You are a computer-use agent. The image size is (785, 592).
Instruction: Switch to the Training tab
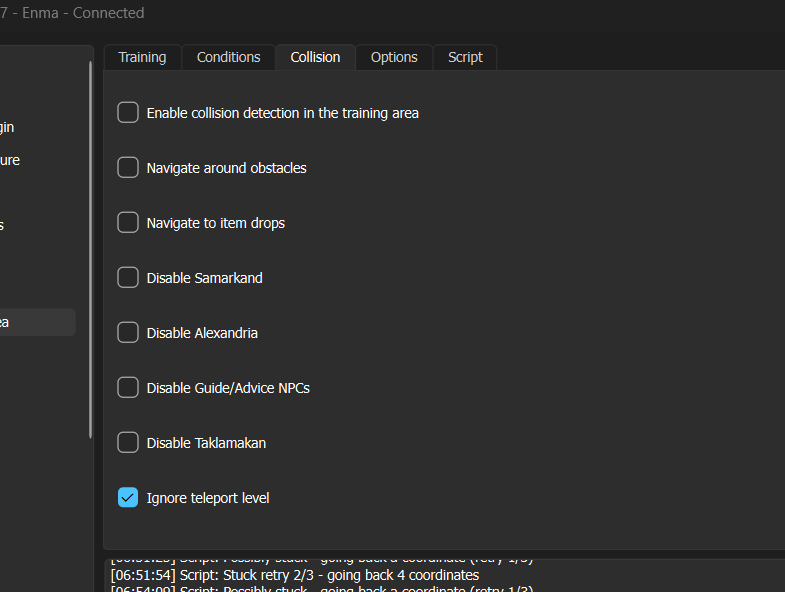click(142, 57)
